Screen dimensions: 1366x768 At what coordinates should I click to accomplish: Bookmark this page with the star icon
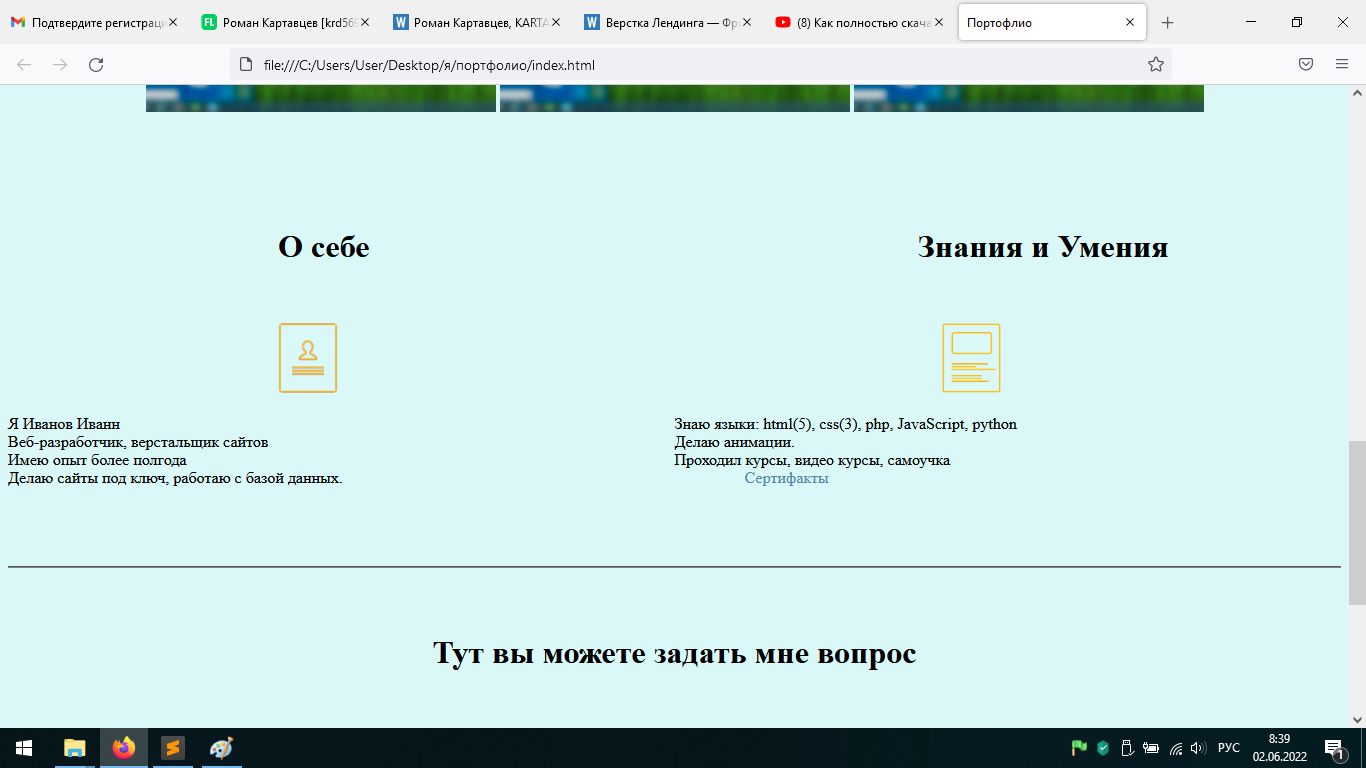point(1156,65)
